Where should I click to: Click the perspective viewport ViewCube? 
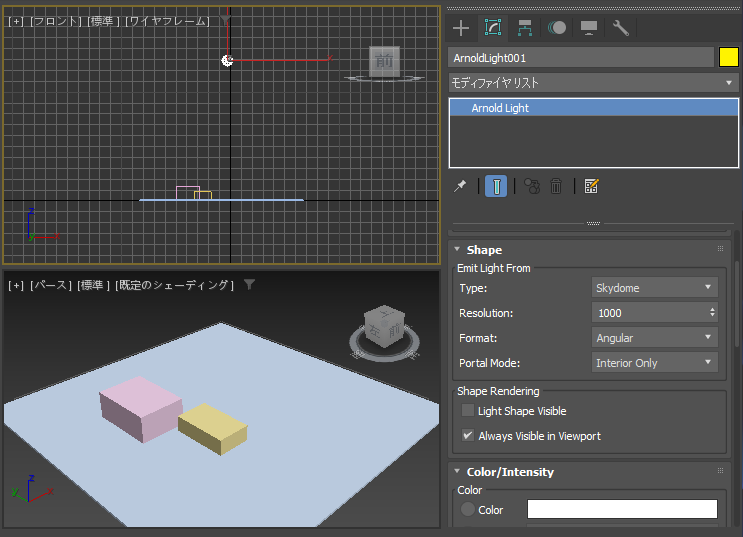click(x=384, y=327)
